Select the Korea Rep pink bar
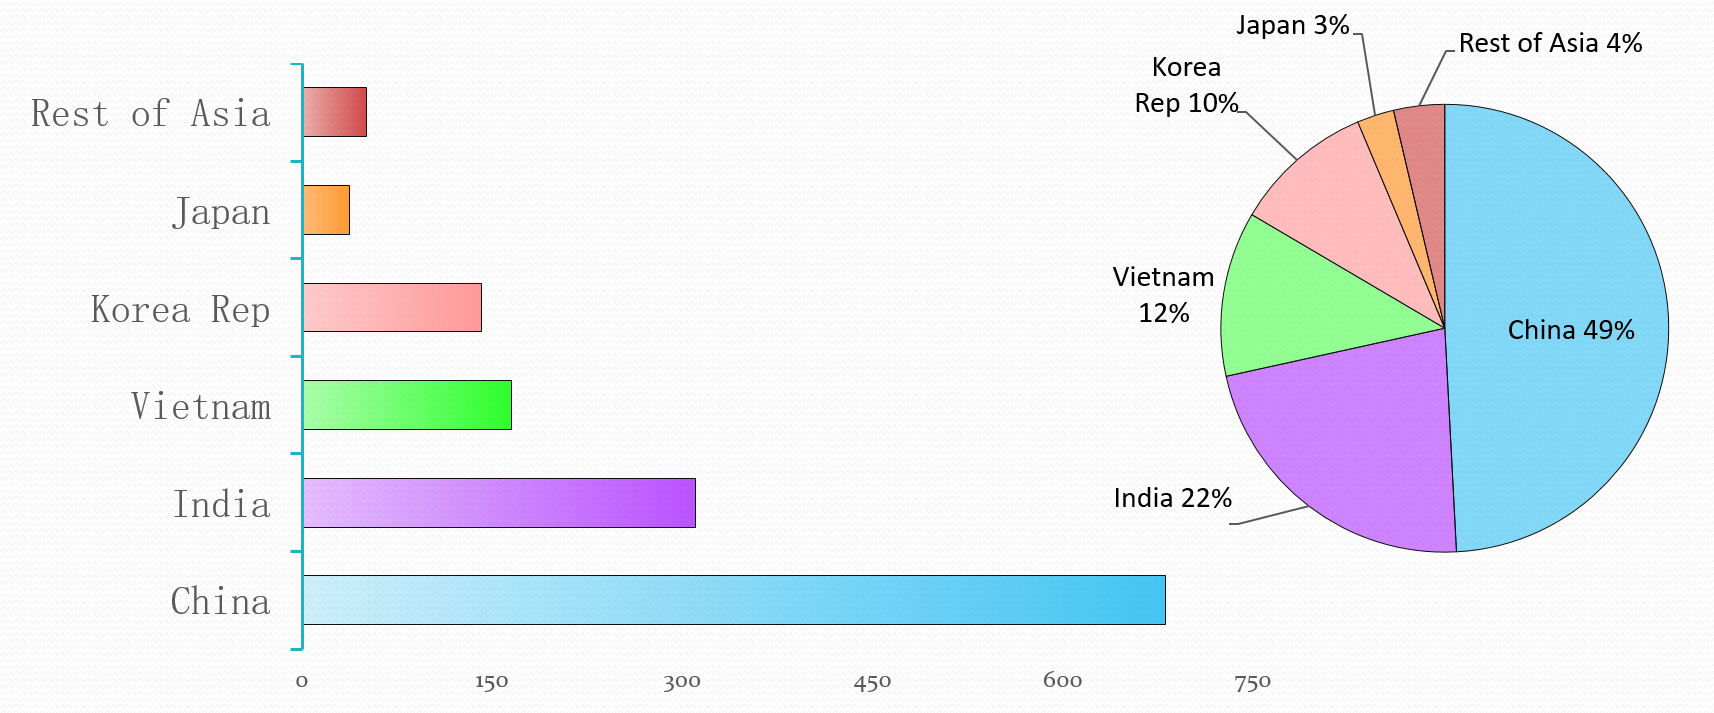1714x713 pixels. (x=392, y=307)
